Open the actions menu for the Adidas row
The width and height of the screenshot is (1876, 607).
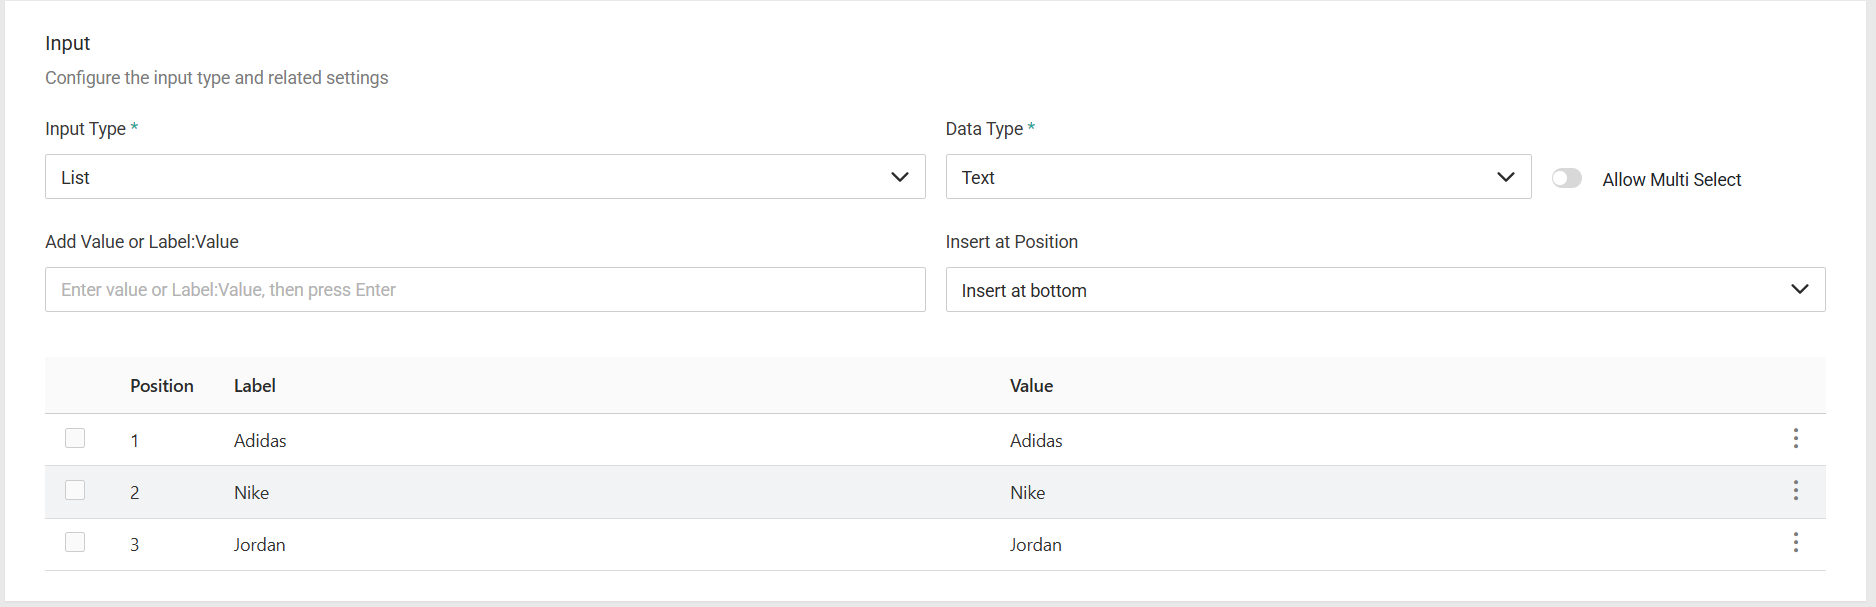pyautogui.click(x=1796, y=439)
